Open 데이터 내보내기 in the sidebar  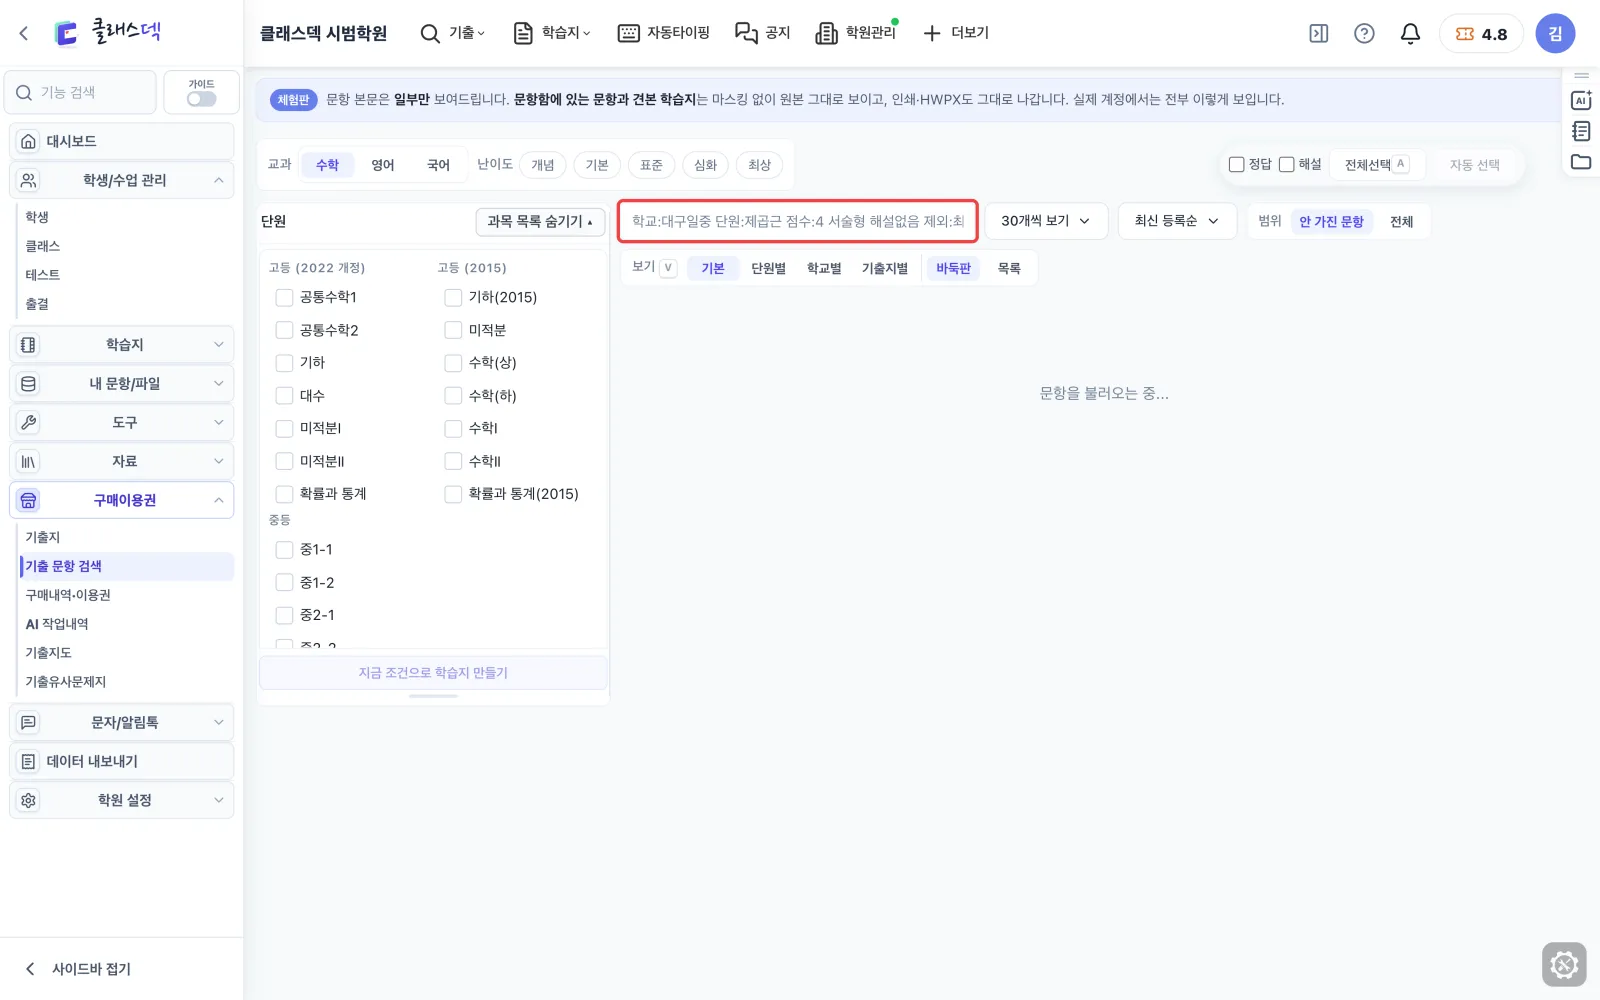tap(122, 761)
